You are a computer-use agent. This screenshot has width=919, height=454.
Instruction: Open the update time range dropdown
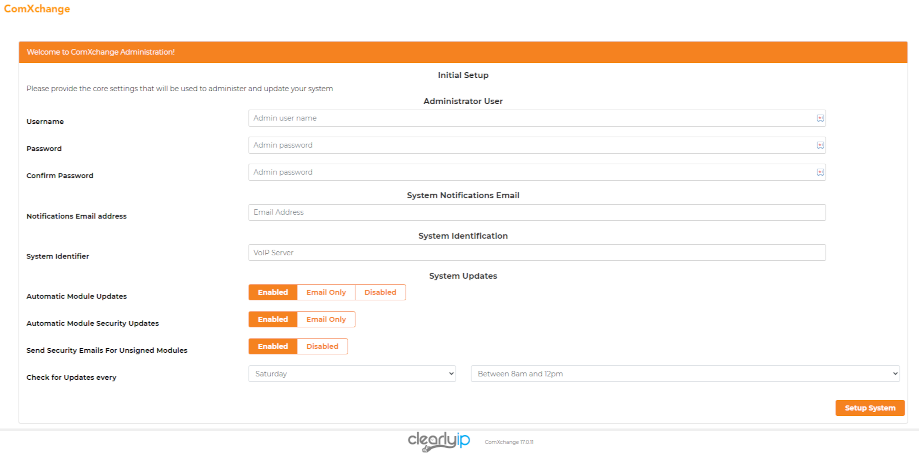[685, 374]
